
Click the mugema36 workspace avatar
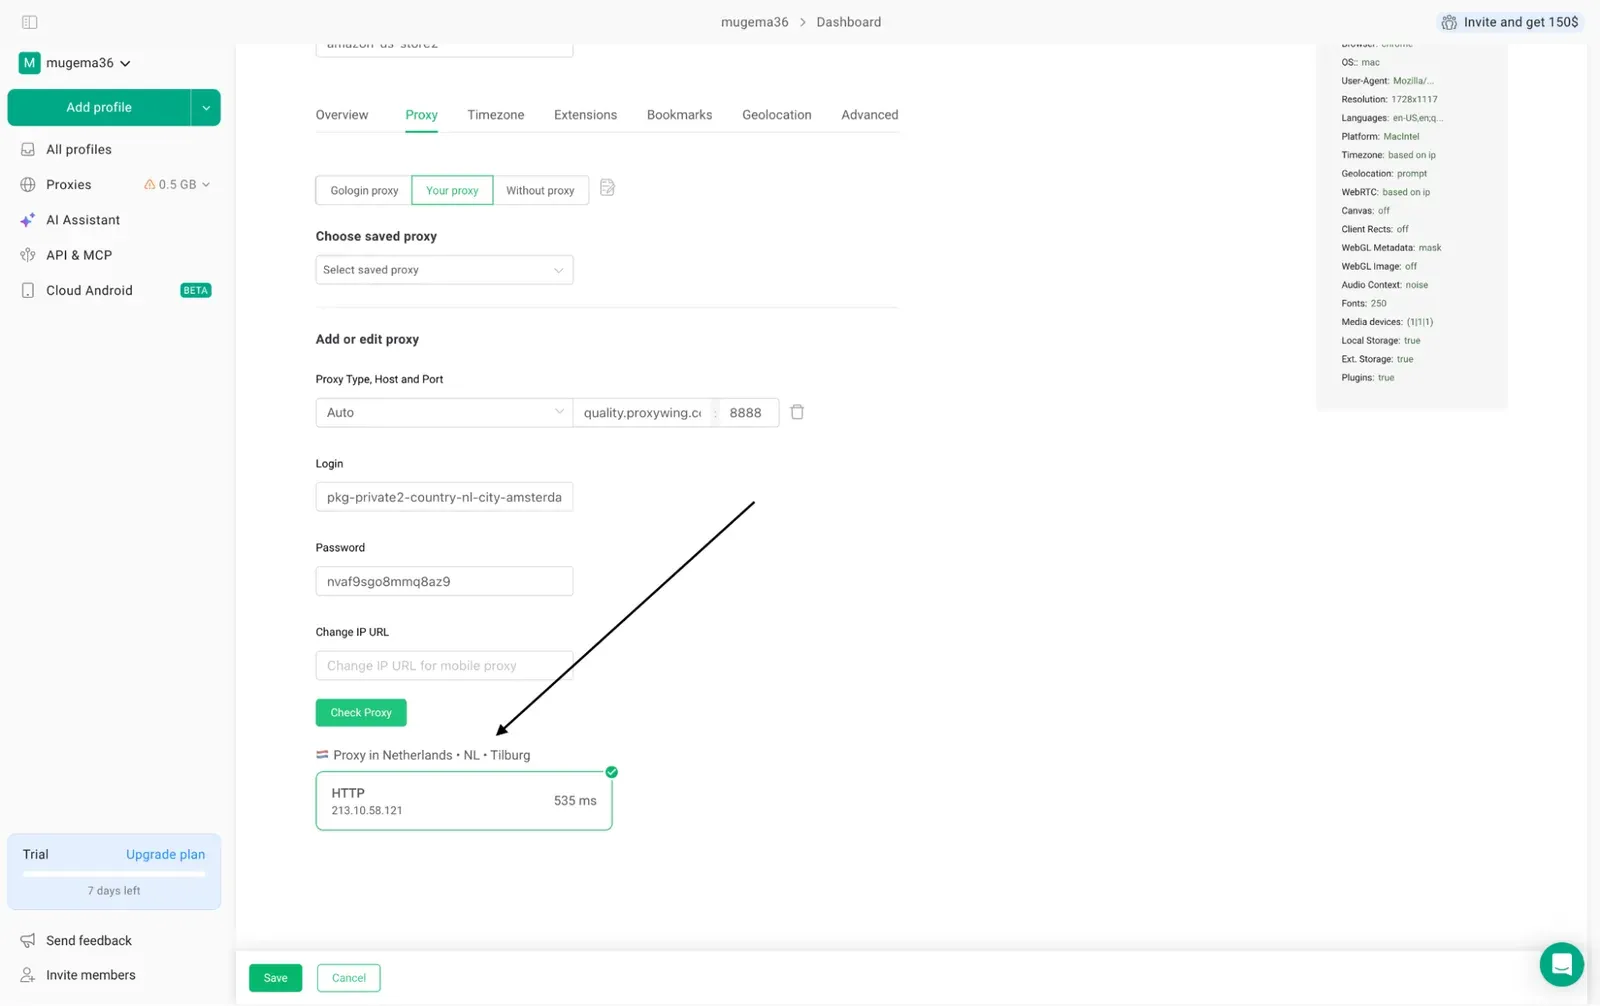click(29, 63)
